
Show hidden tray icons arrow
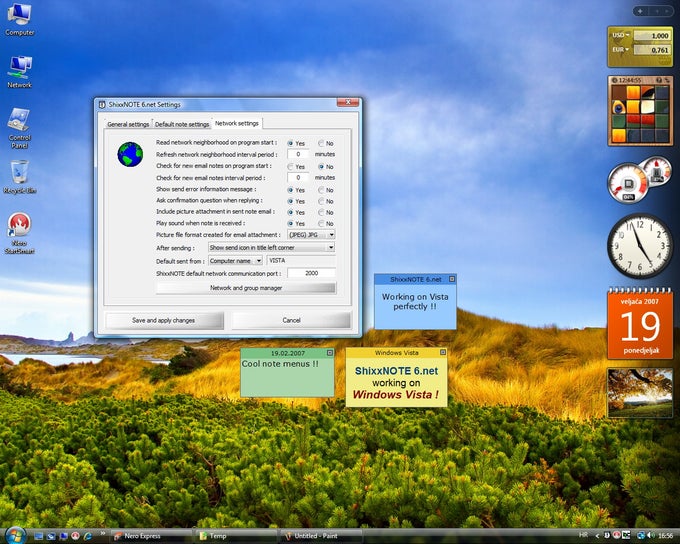click(597, 536)
